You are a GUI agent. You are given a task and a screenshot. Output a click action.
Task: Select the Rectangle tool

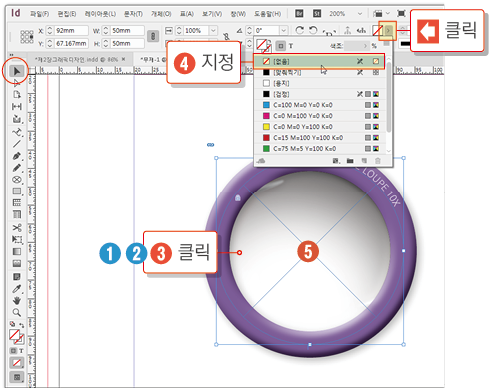pyautogui.click(x=16, y=191)
